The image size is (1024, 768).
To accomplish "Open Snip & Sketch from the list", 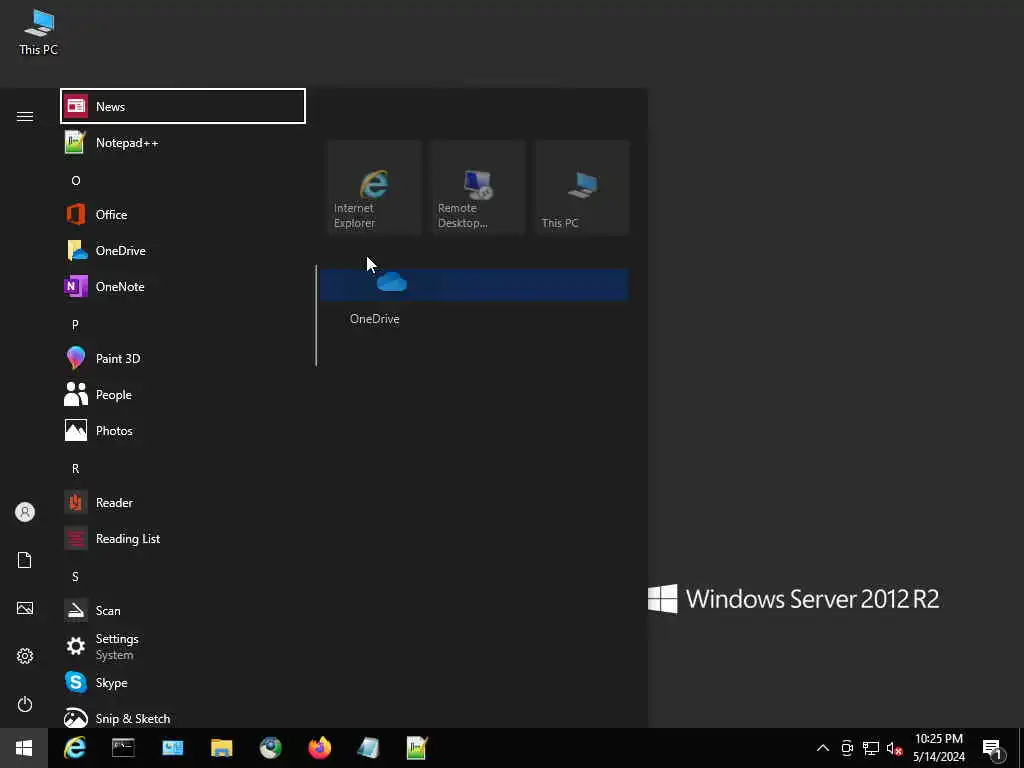I will pos(183,717).
